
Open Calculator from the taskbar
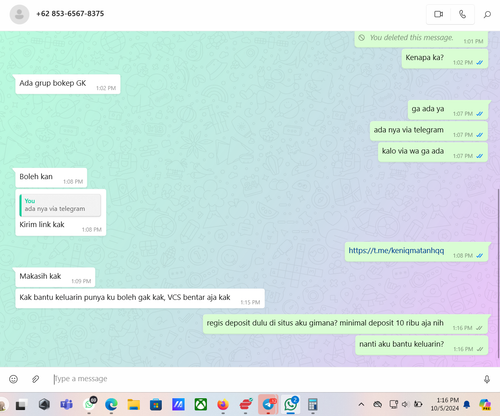[x=313, y=405]
